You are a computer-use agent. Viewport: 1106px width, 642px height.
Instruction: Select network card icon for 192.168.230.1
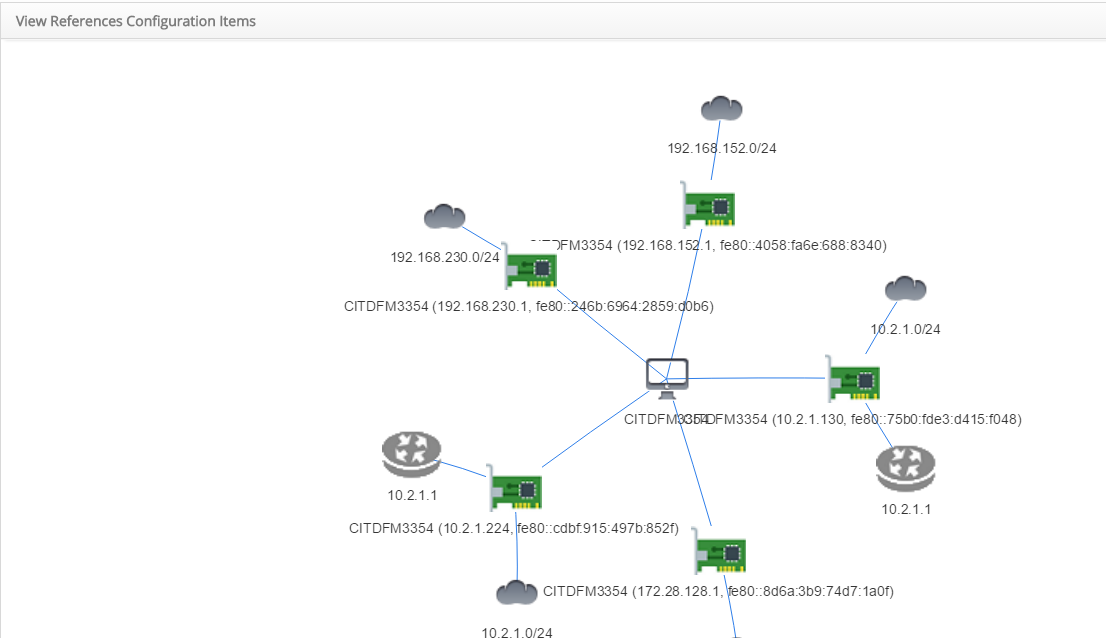(531, 268)
